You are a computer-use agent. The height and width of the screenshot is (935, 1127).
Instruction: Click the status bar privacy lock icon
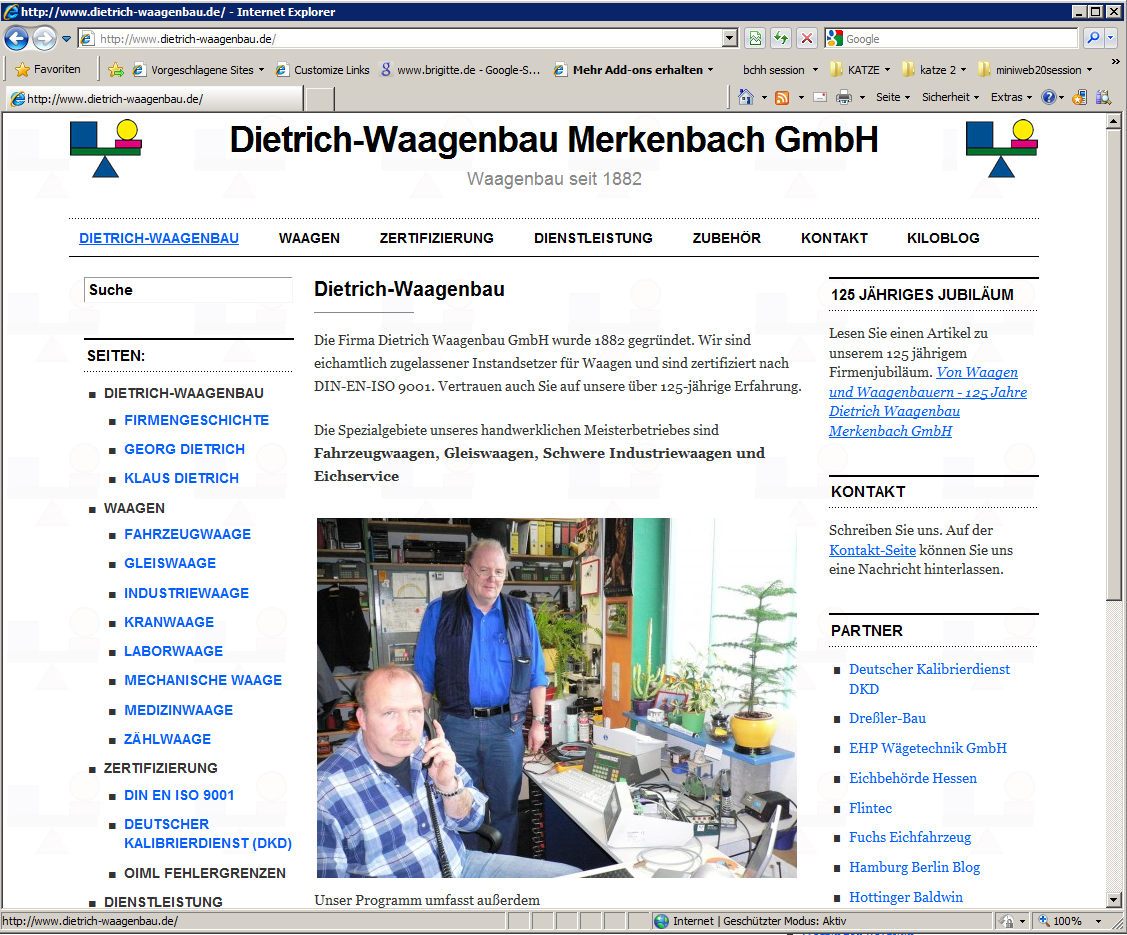tap(1007, 921)
